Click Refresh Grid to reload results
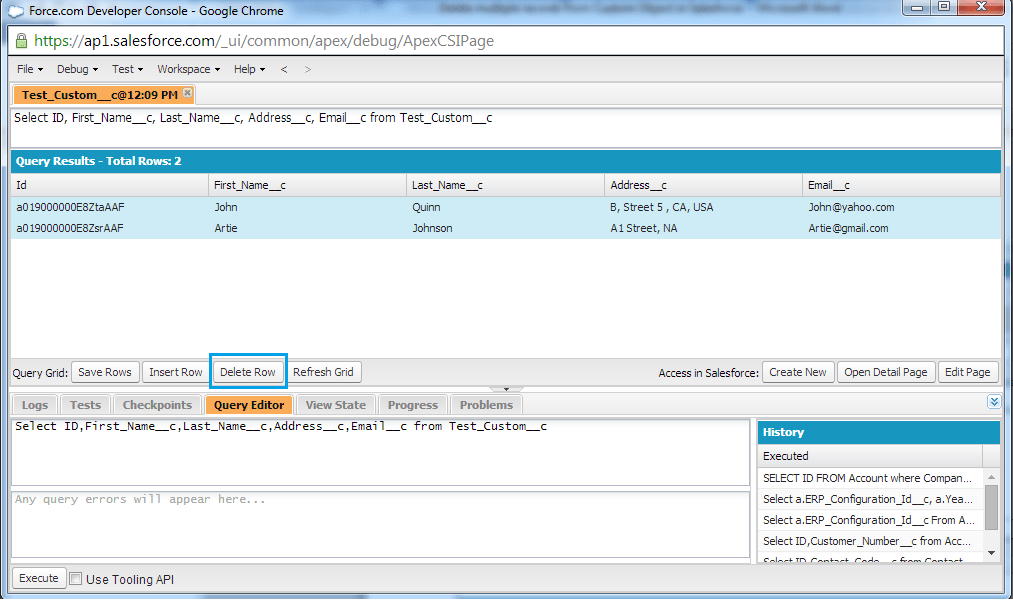 coord(324,371)
